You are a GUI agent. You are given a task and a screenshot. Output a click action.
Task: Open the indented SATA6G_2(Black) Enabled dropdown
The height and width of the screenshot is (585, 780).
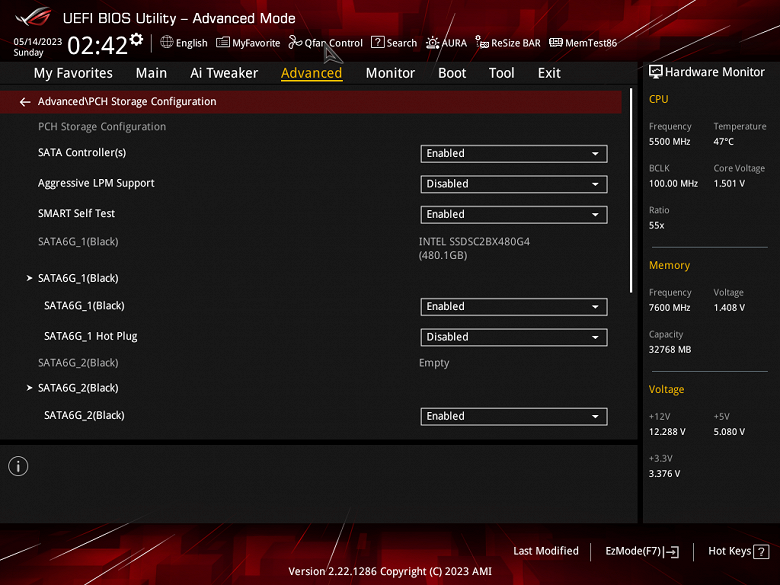[x=514, y=416]
